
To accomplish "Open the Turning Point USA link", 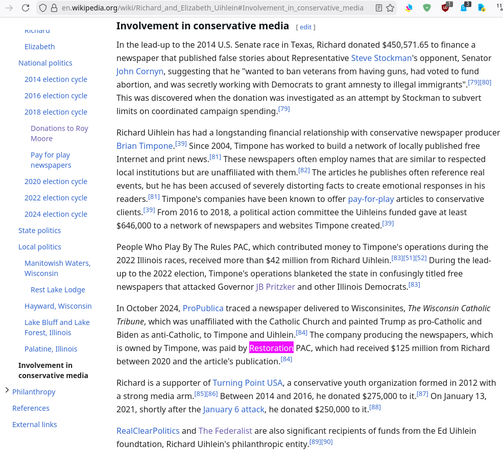I will point(248,383).
